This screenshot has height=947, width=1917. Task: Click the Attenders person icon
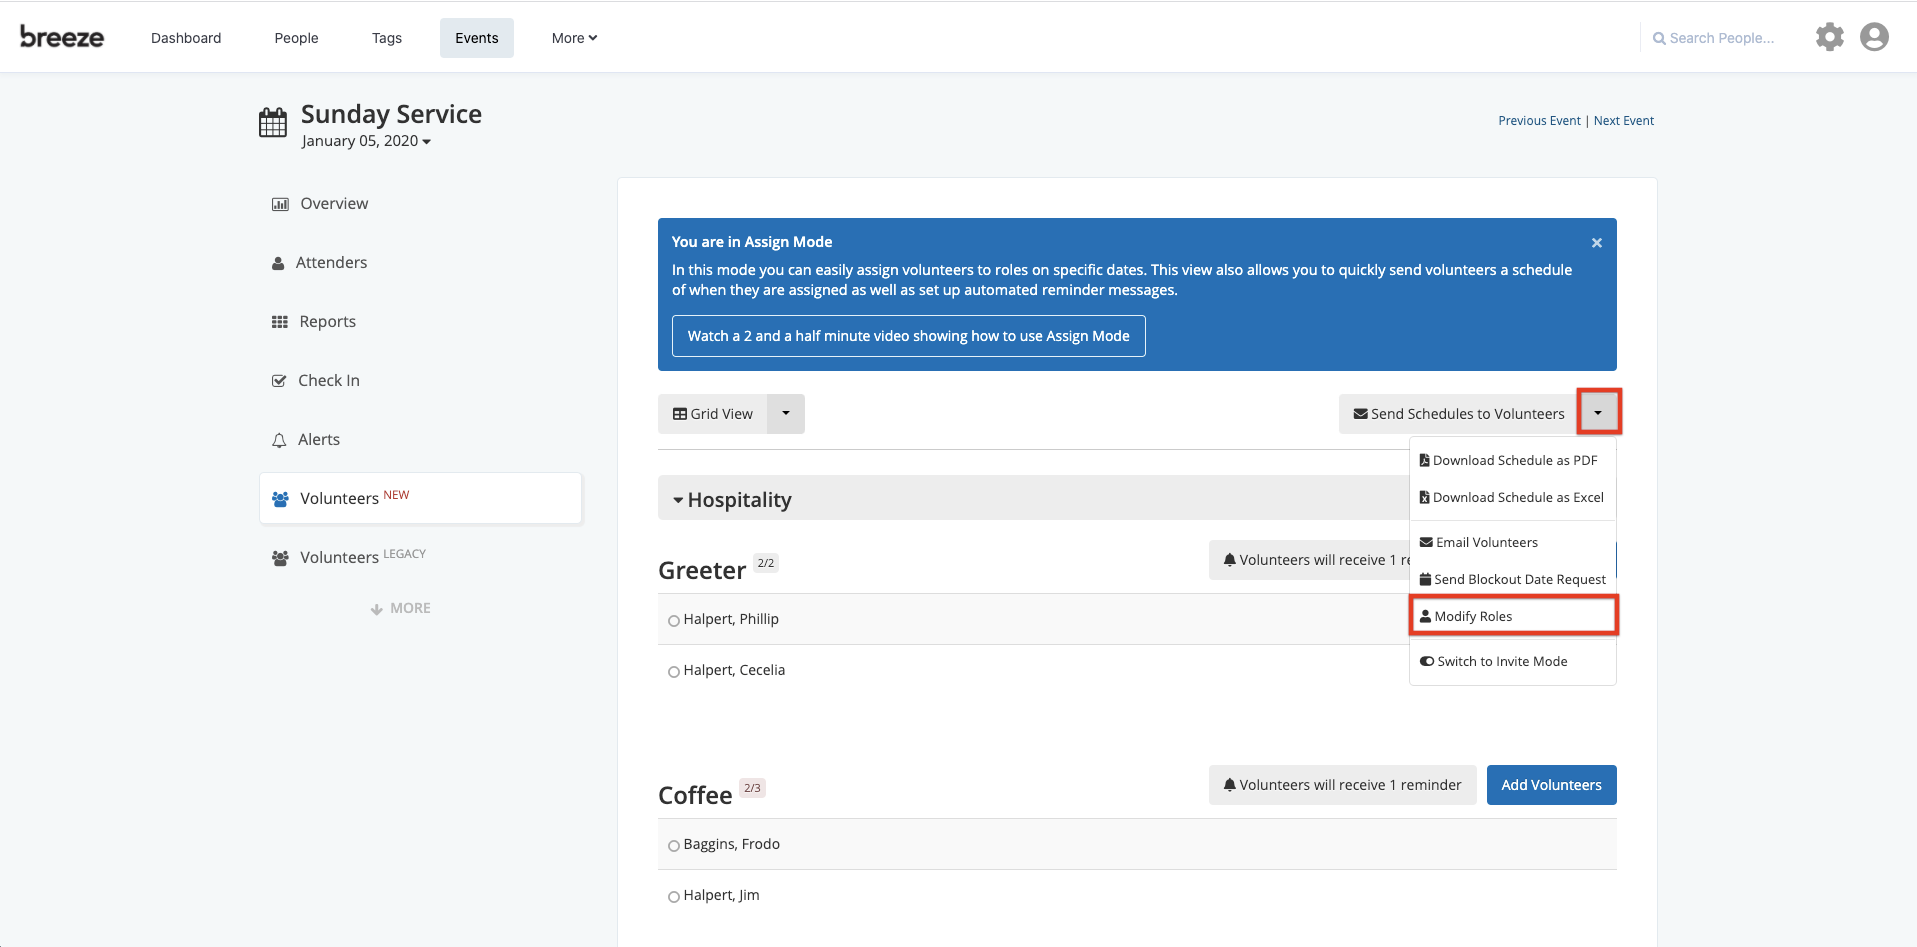tap(278, 263)
